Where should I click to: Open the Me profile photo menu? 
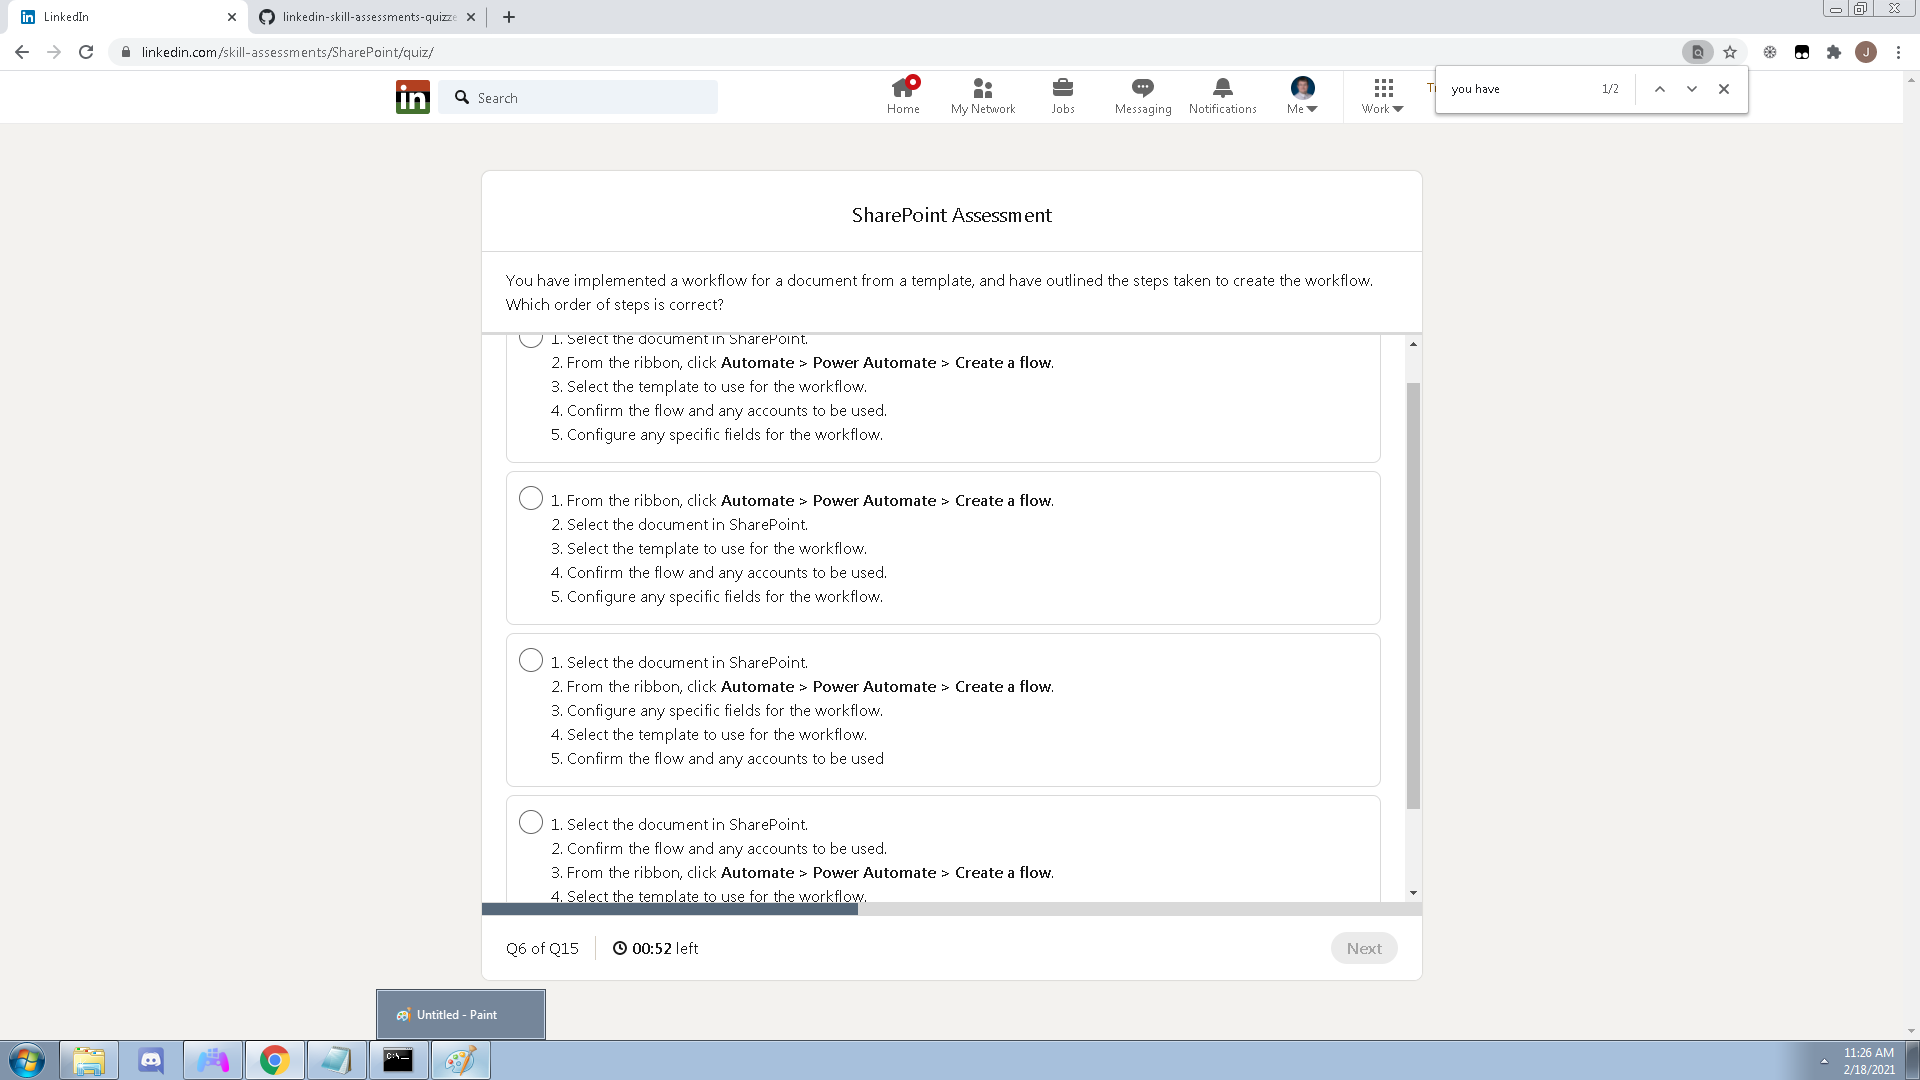click(x=1301, y=96)
